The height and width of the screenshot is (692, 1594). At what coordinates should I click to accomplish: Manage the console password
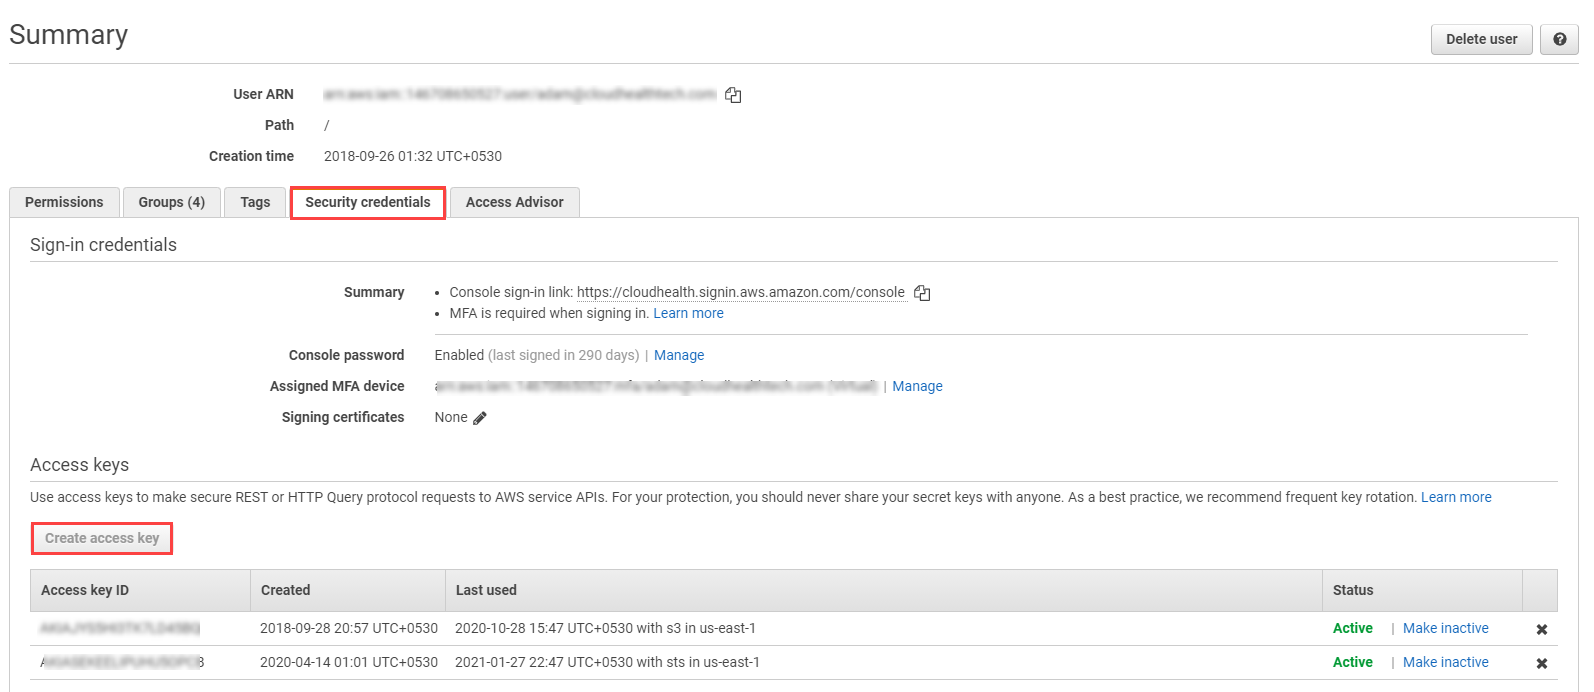click(679, 355)
